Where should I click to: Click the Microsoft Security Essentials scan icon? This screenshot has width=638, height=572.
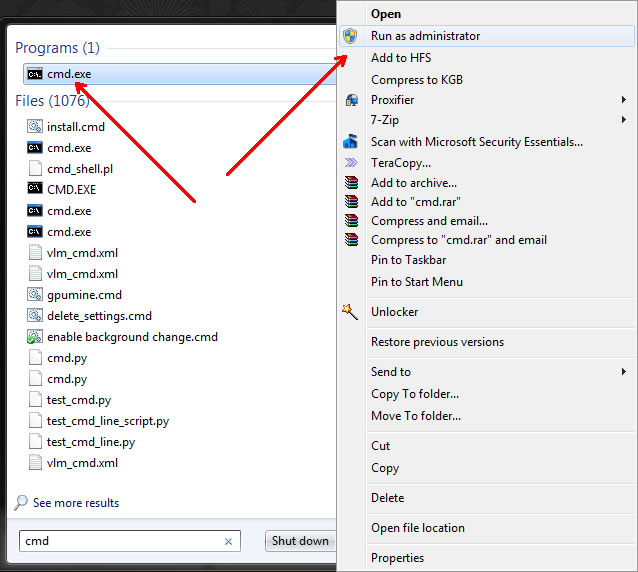(x=351, y=142)
